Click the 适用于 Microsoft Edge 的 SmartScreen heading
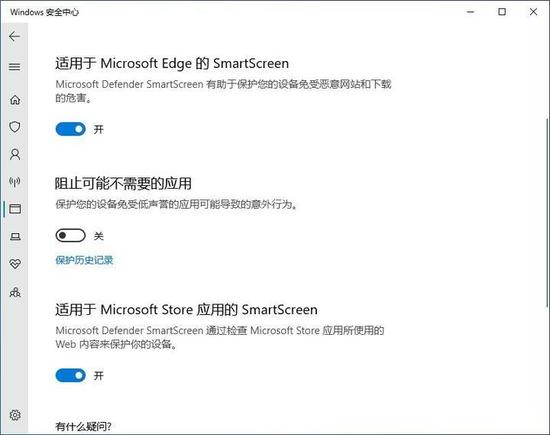The width and height of the screenshot is (550, 435). (172, 63)
